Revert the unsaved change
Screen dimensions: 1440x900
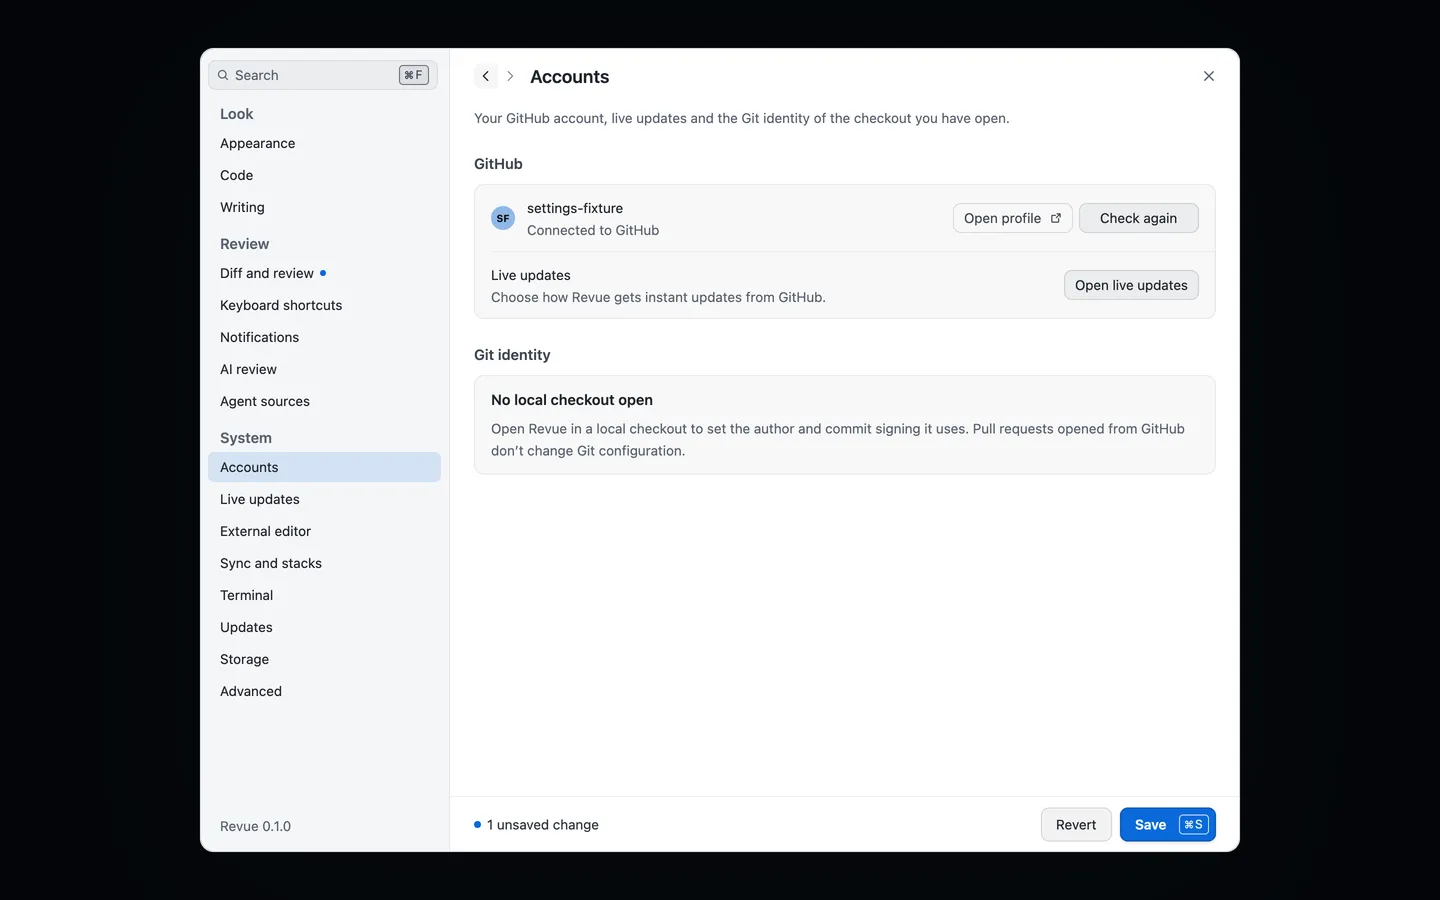pos(1076,825)
